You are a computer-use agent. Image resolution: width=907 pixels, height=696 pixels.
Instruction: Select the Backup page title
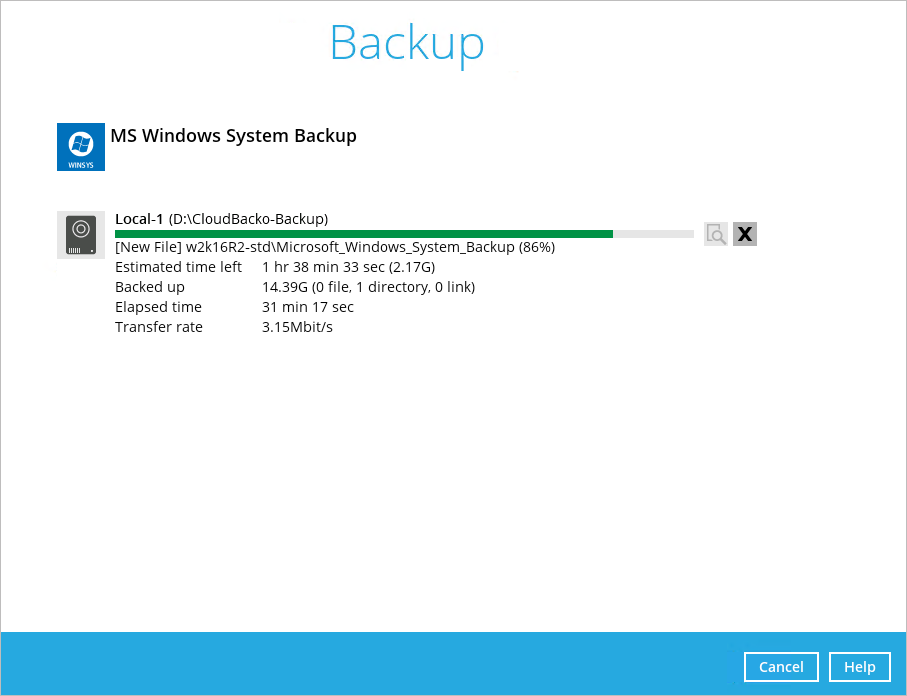[x=406, y=43]
